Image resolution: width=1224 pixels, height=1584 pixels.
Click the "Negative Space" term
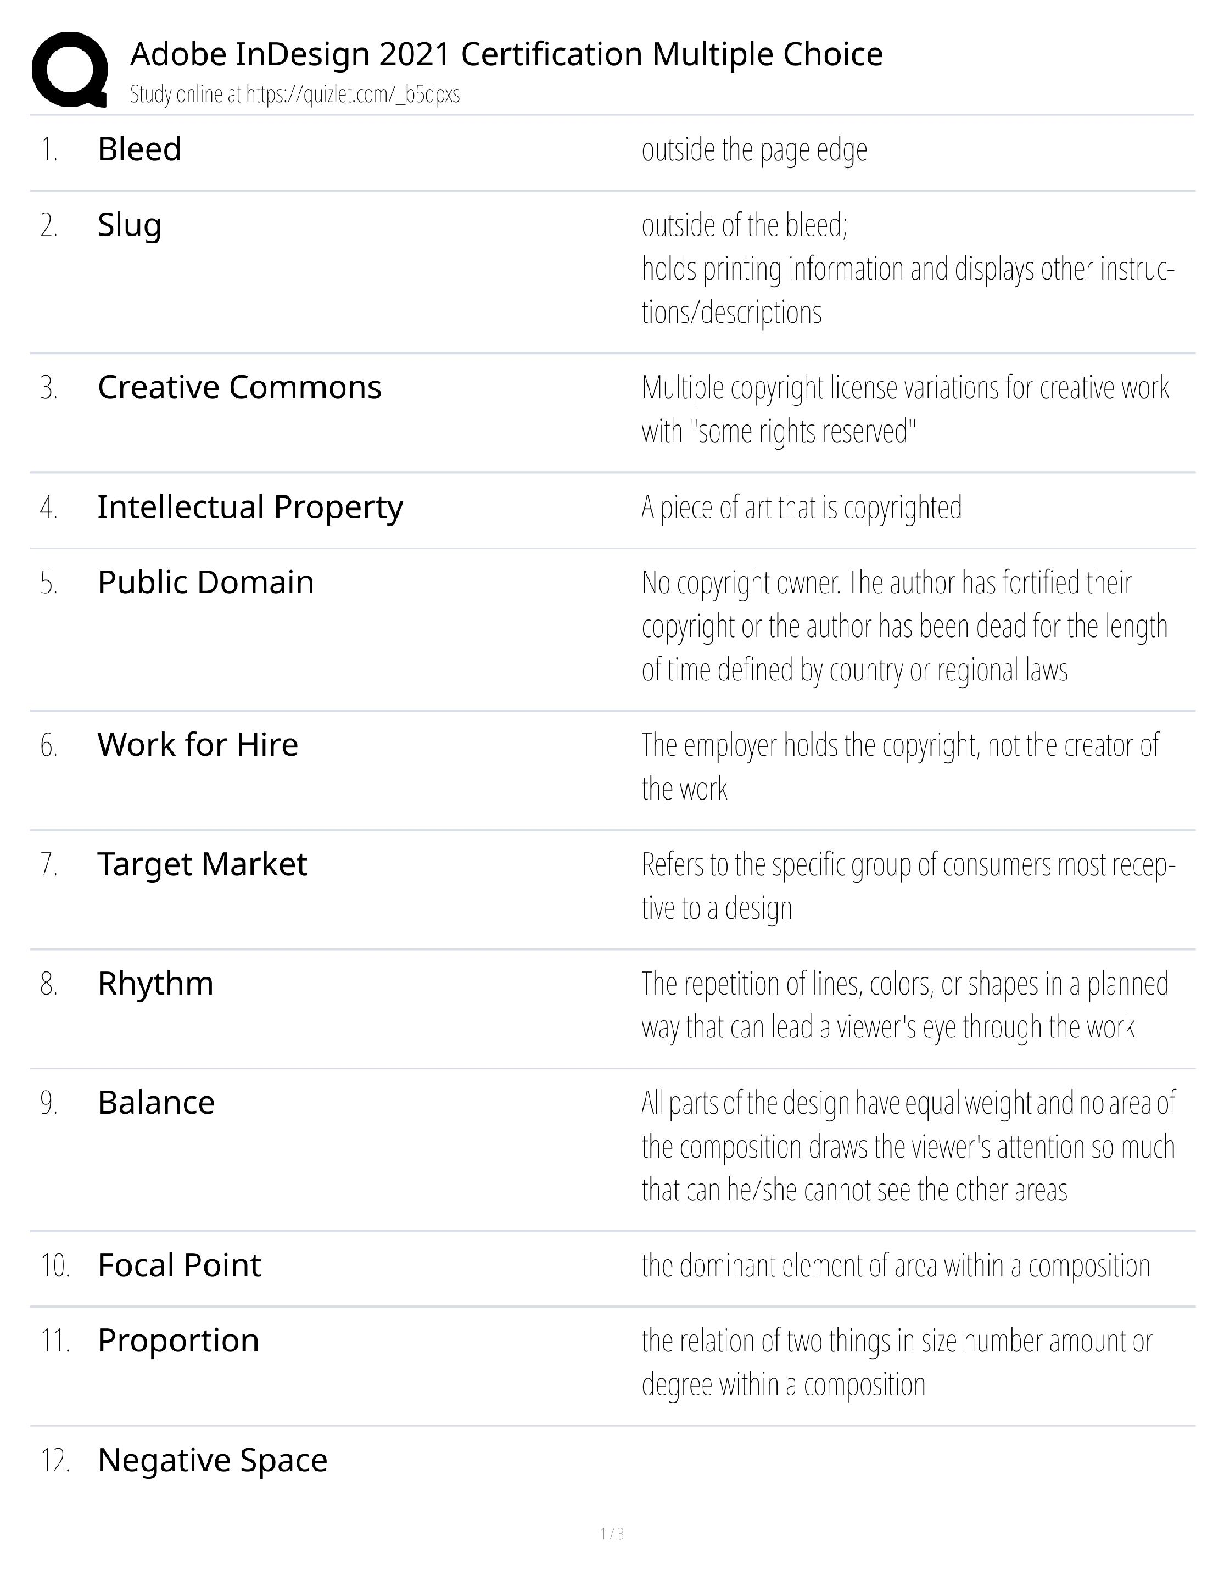pos(212,1460)
